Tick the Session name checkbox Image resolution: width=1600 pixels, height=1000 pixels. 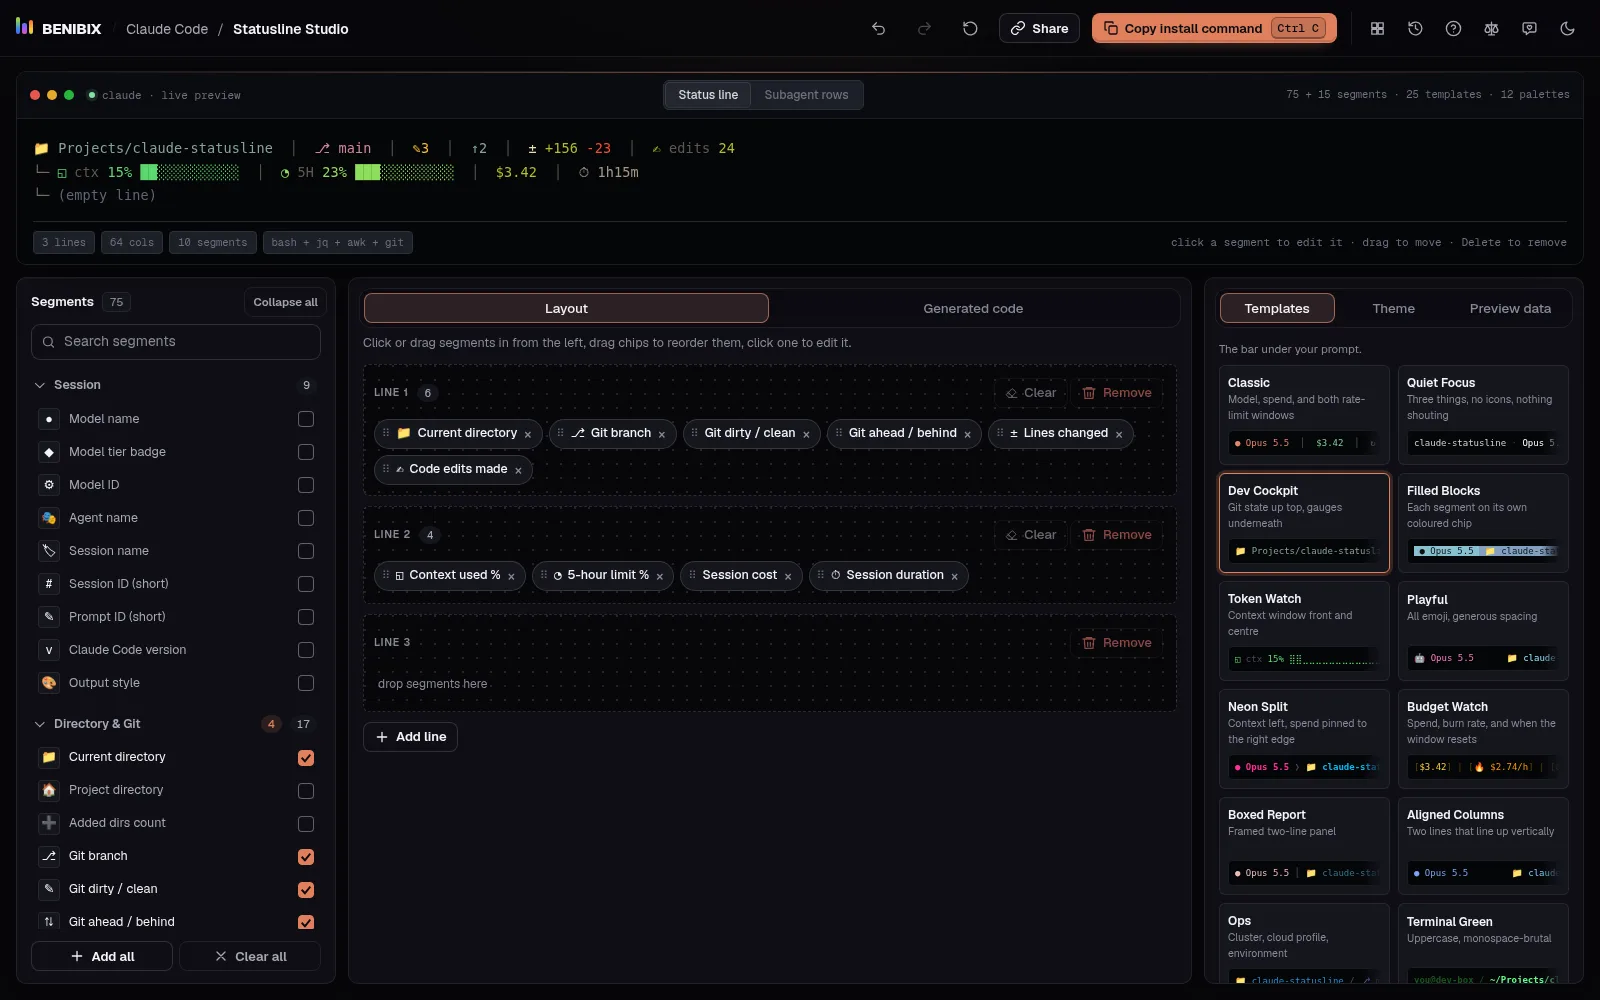point(306,551)
